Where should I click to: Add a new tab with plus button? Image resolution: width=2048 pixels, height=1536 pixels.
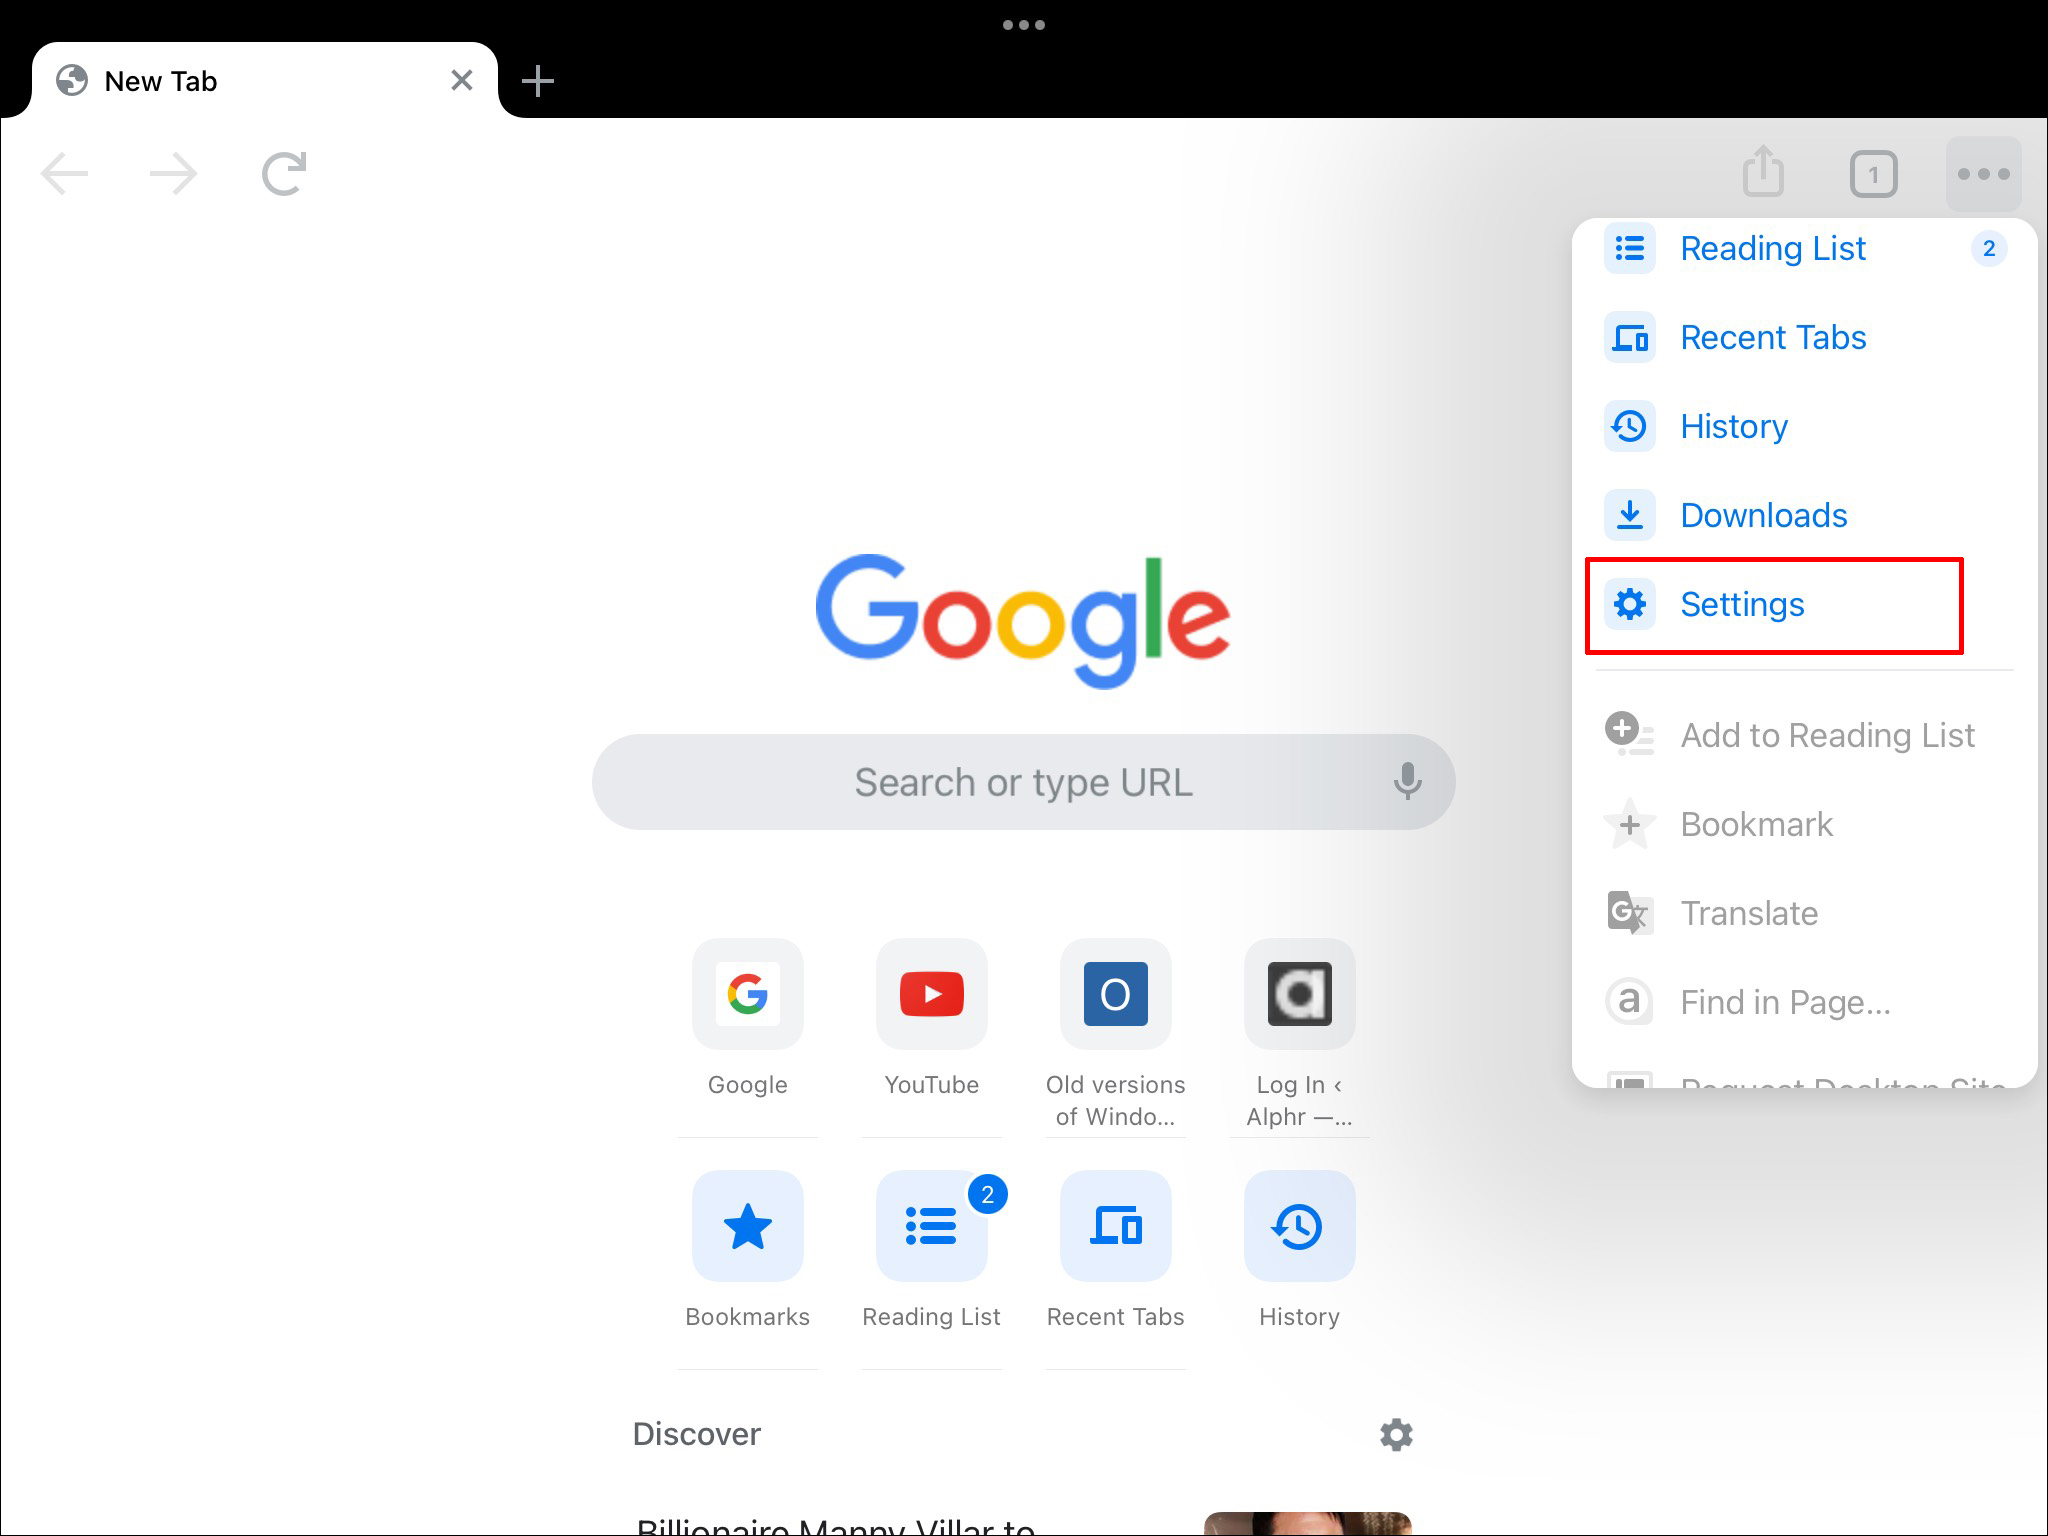click(538, 81)
